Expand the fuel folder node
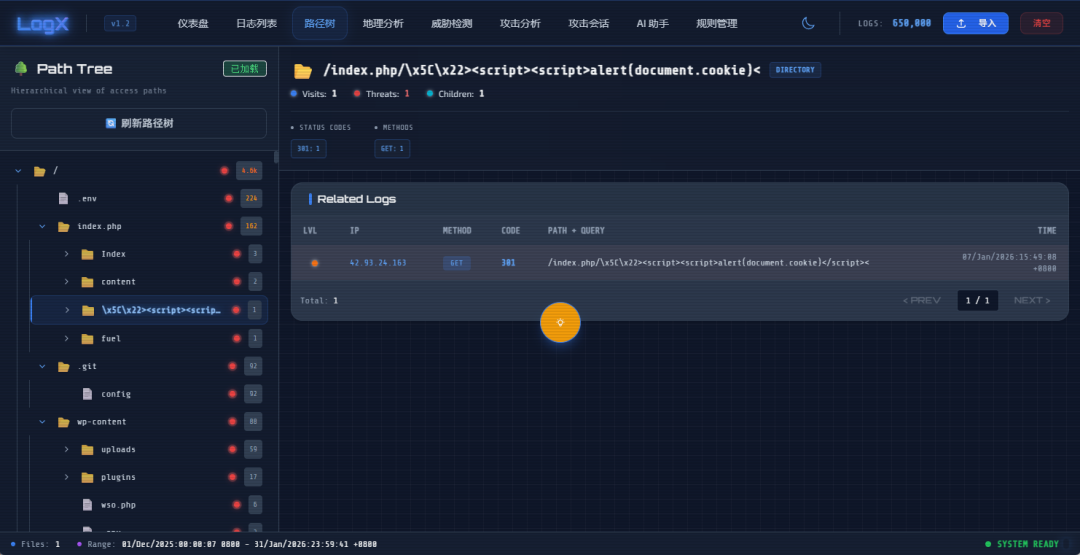1080x555 pixels. tap(67, 338)
